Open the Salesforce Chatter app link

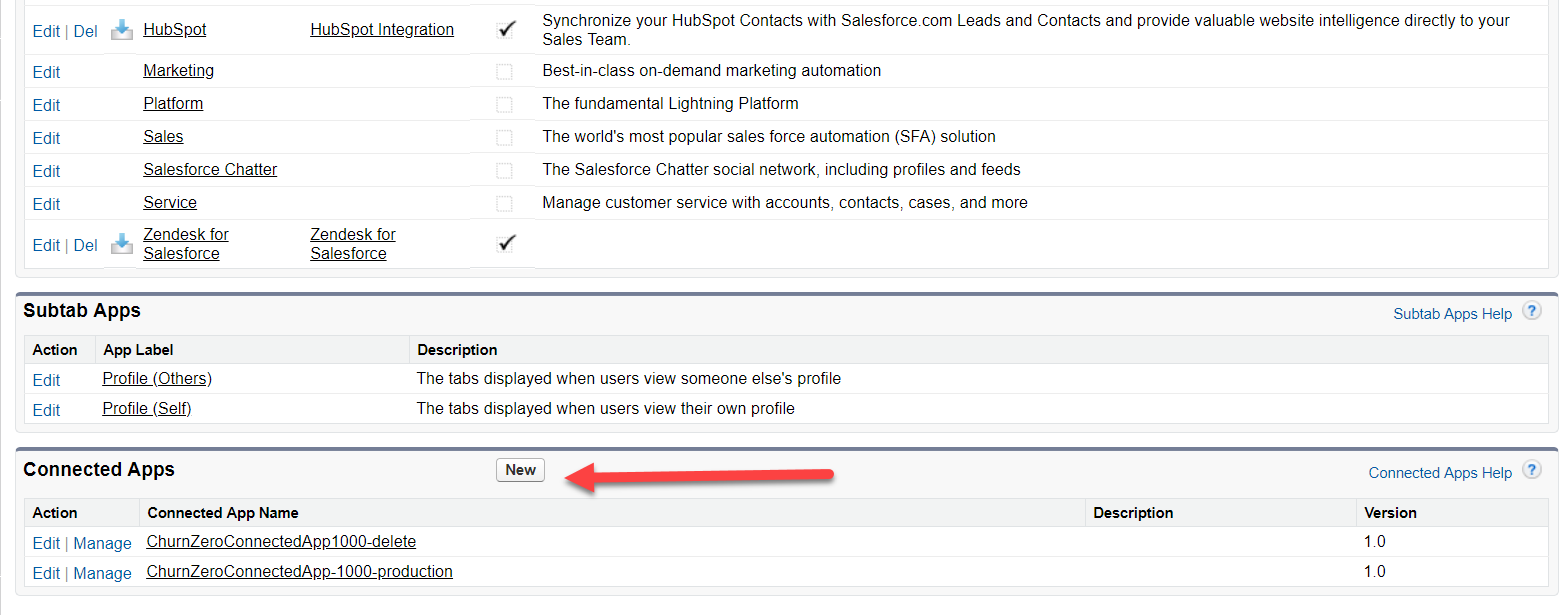[210, 169]
